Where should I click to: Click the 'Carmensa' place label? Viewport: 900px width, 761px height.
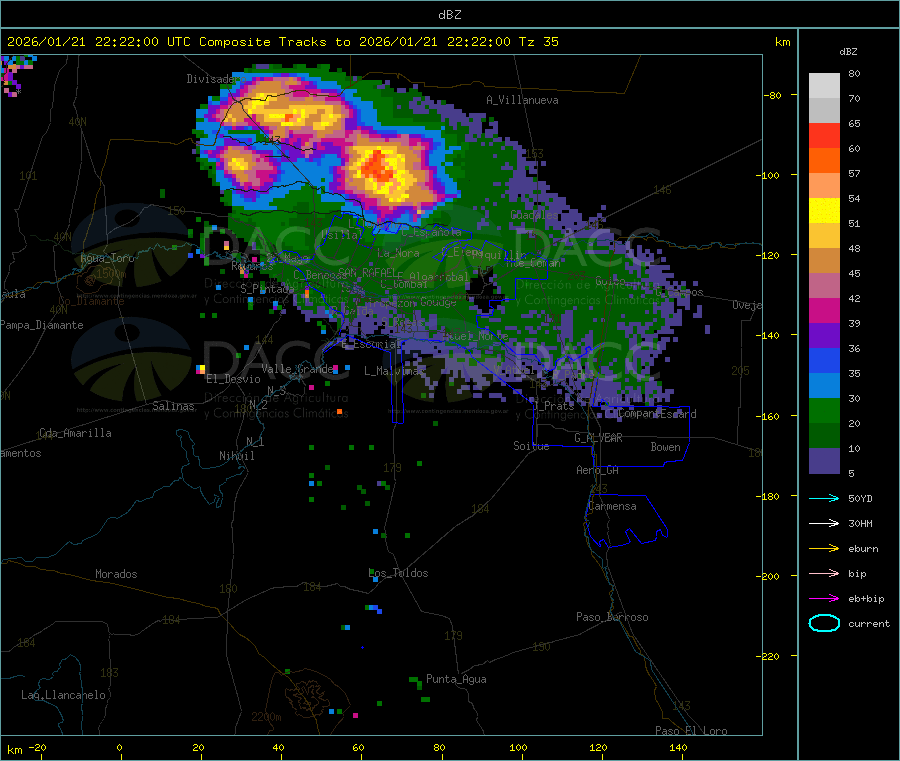pos(612,507)
